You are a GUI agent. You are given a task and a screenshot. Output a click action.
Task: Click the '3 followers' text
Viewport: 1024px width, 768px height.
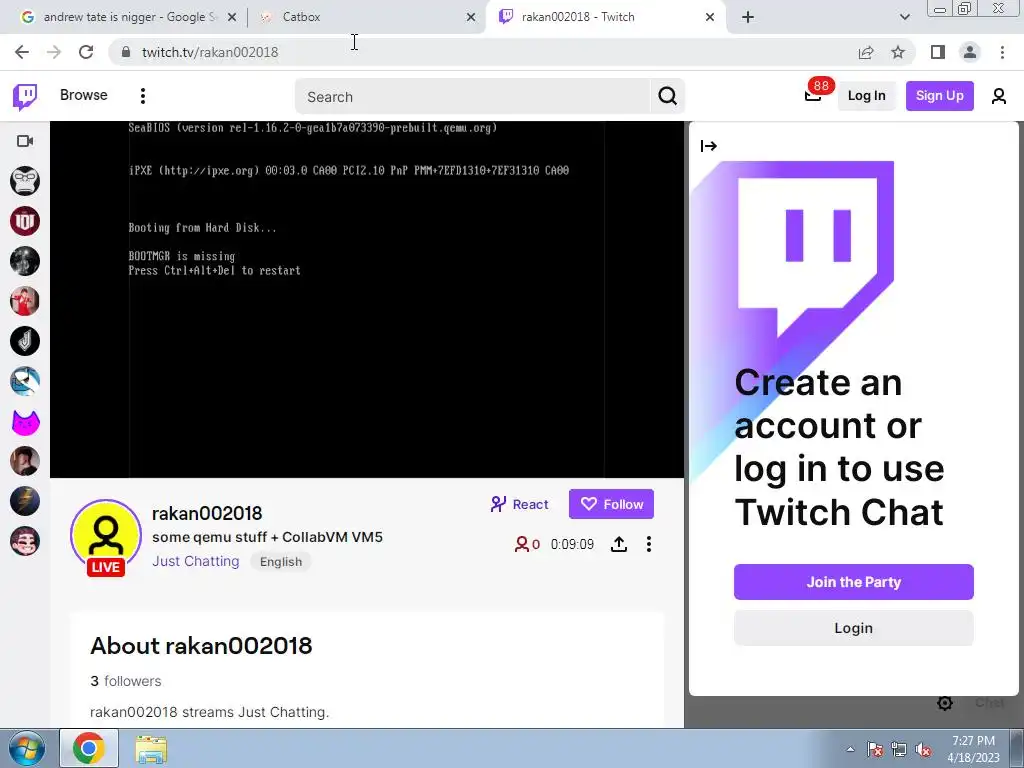125,681
